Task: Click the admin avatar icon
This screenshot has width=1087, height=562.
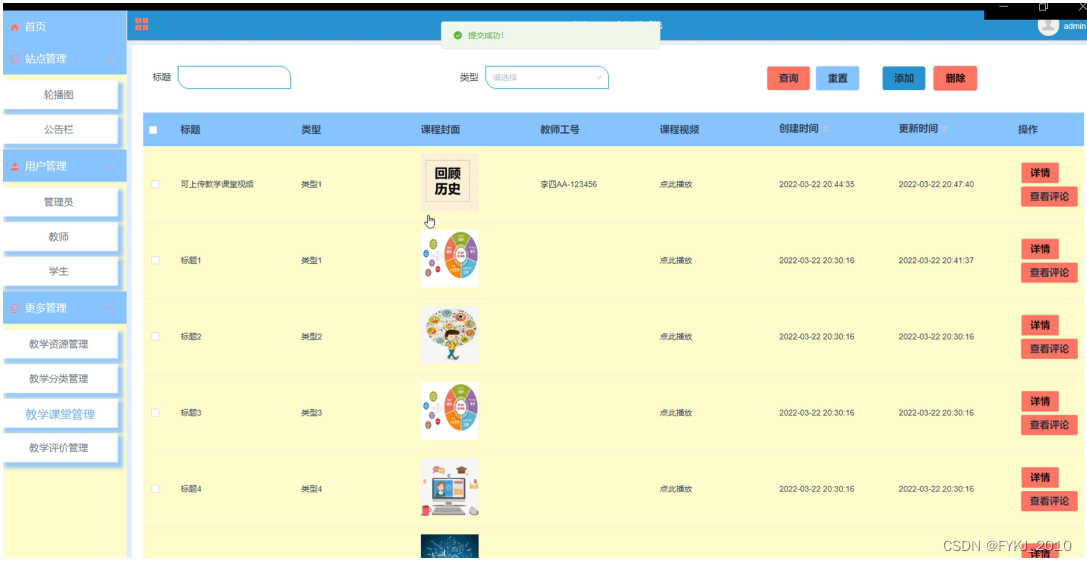Action: [1047, 26]
